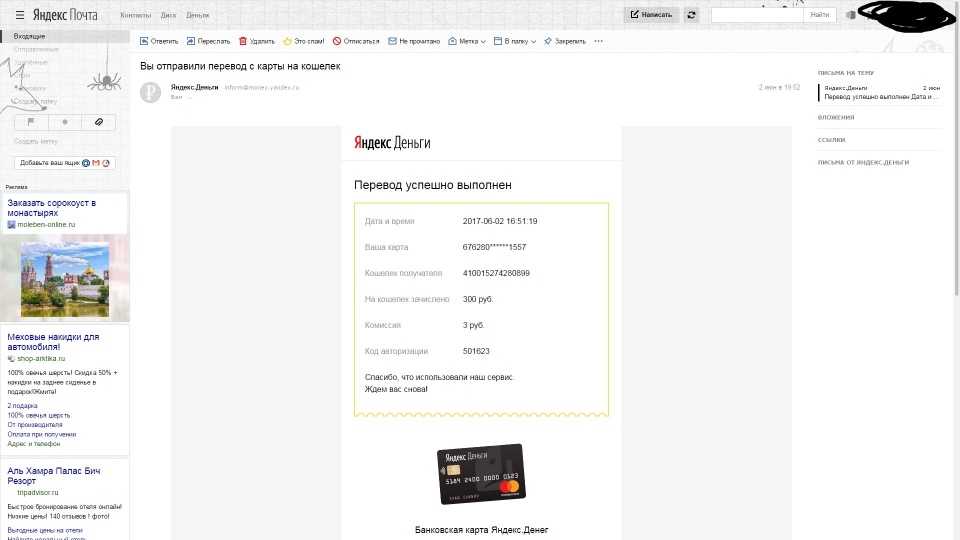Open the Удалённые folder

pos(31,62)
